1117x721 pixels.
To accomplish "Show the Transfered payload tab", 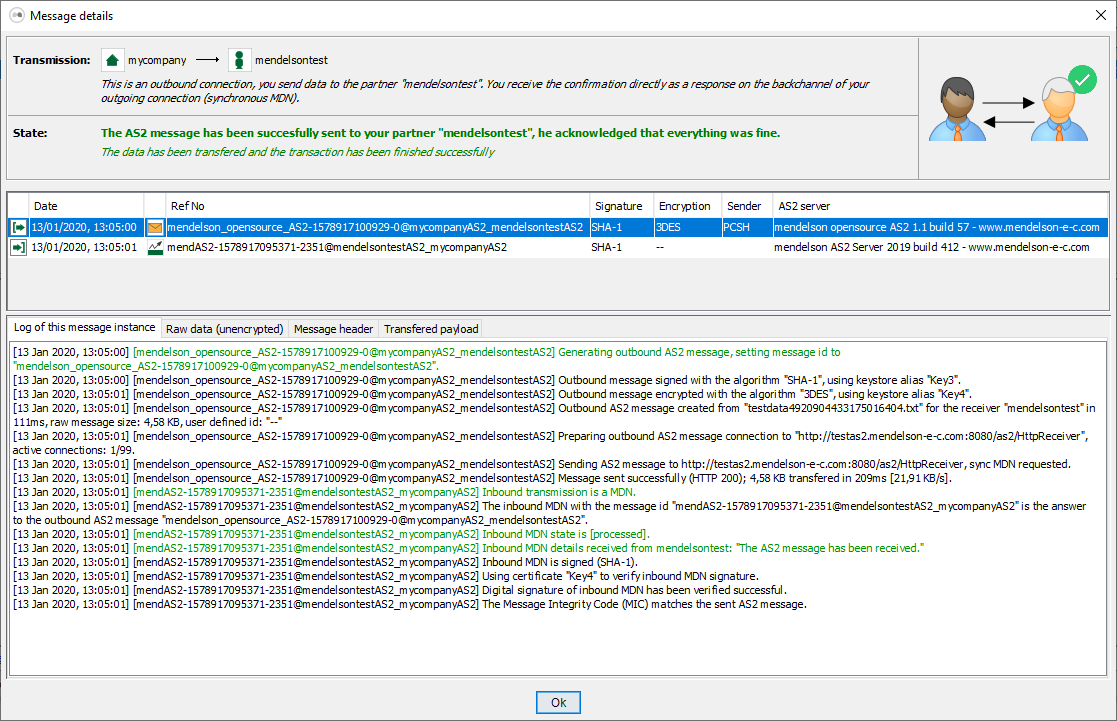I will pos(431,328).
